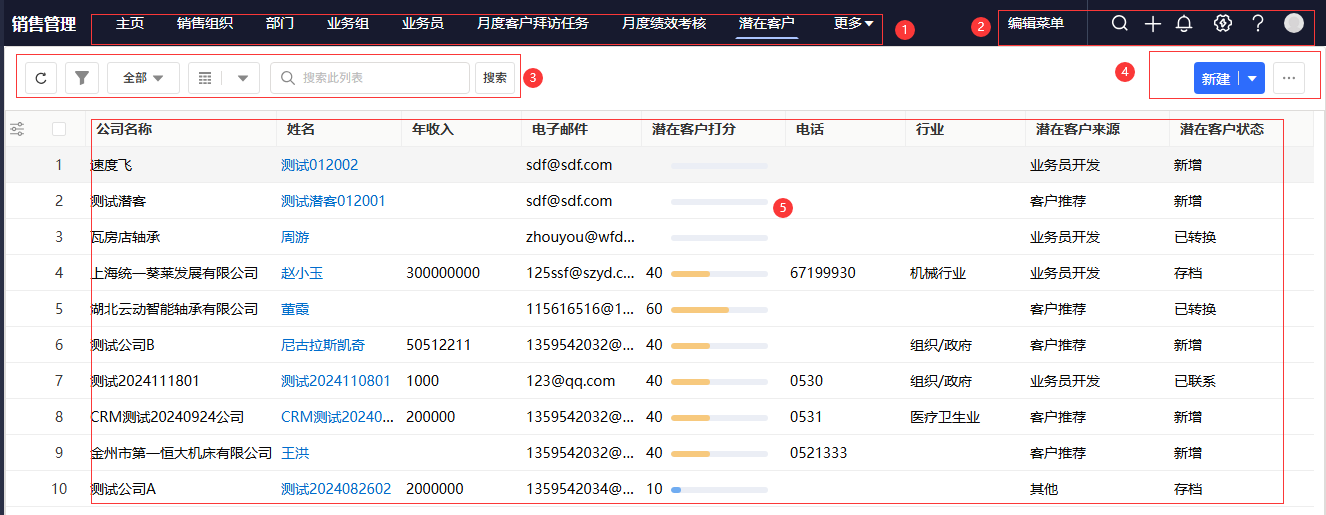Expand the 更多 navigation menu
The width and height of the screenshot is (1326, 515).
click(x=853, y=23)
